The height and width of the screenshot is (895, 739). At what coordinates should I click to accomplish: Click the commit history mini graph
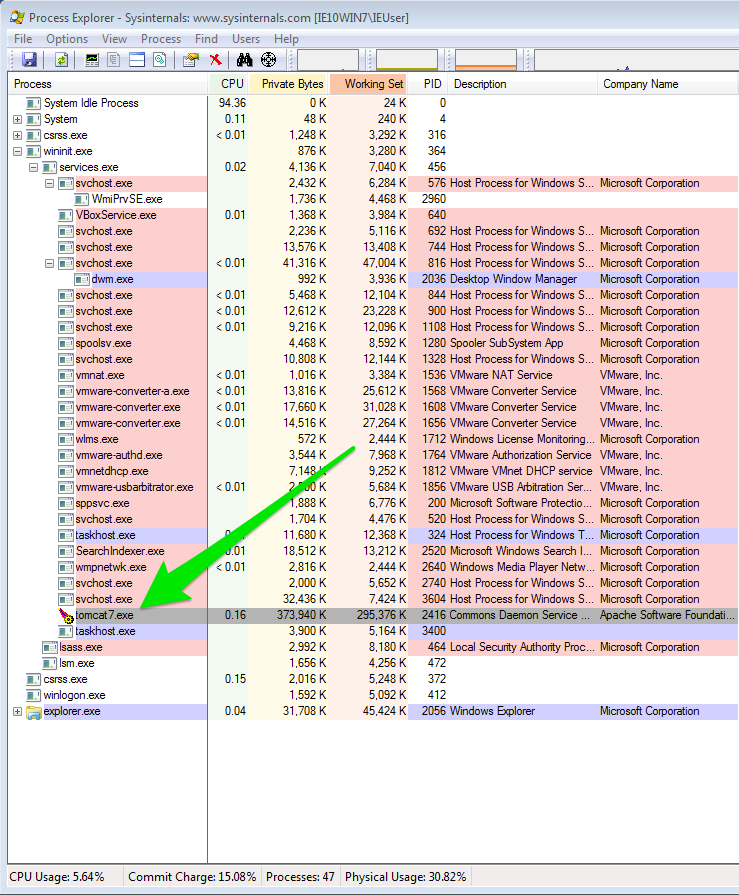pyautogui.click(x=407, y=60)
